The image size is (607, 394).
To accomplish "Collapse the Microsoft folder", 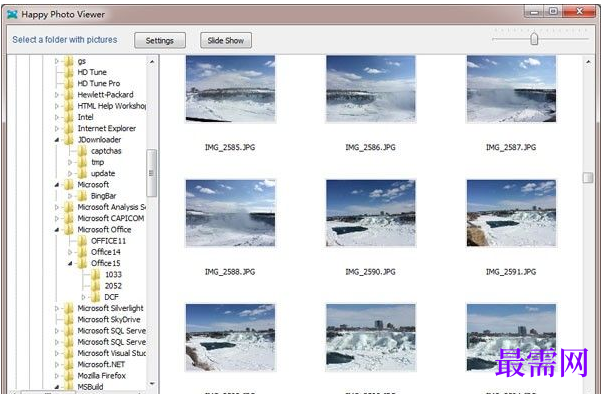I will coord(57,185).
